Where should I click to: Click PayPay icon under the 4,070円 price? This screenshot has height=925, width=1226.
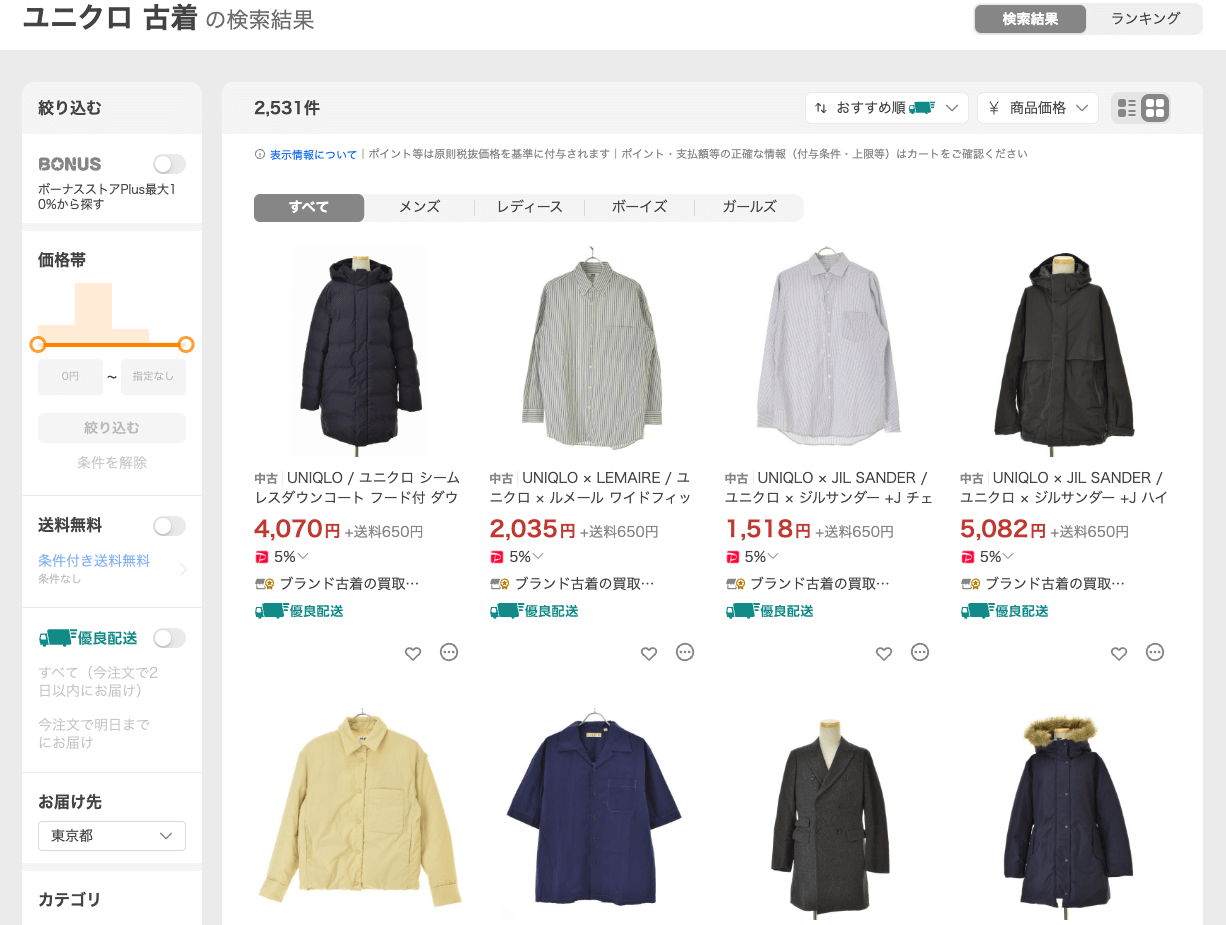tap(262, 557)
